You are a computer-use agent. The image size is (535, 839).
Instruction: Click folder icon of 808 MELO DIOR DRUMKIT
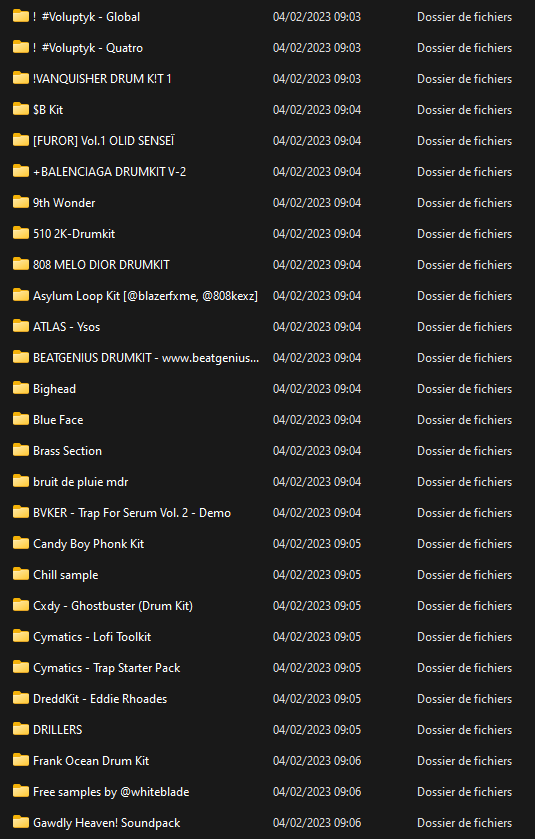pos(21,264)
